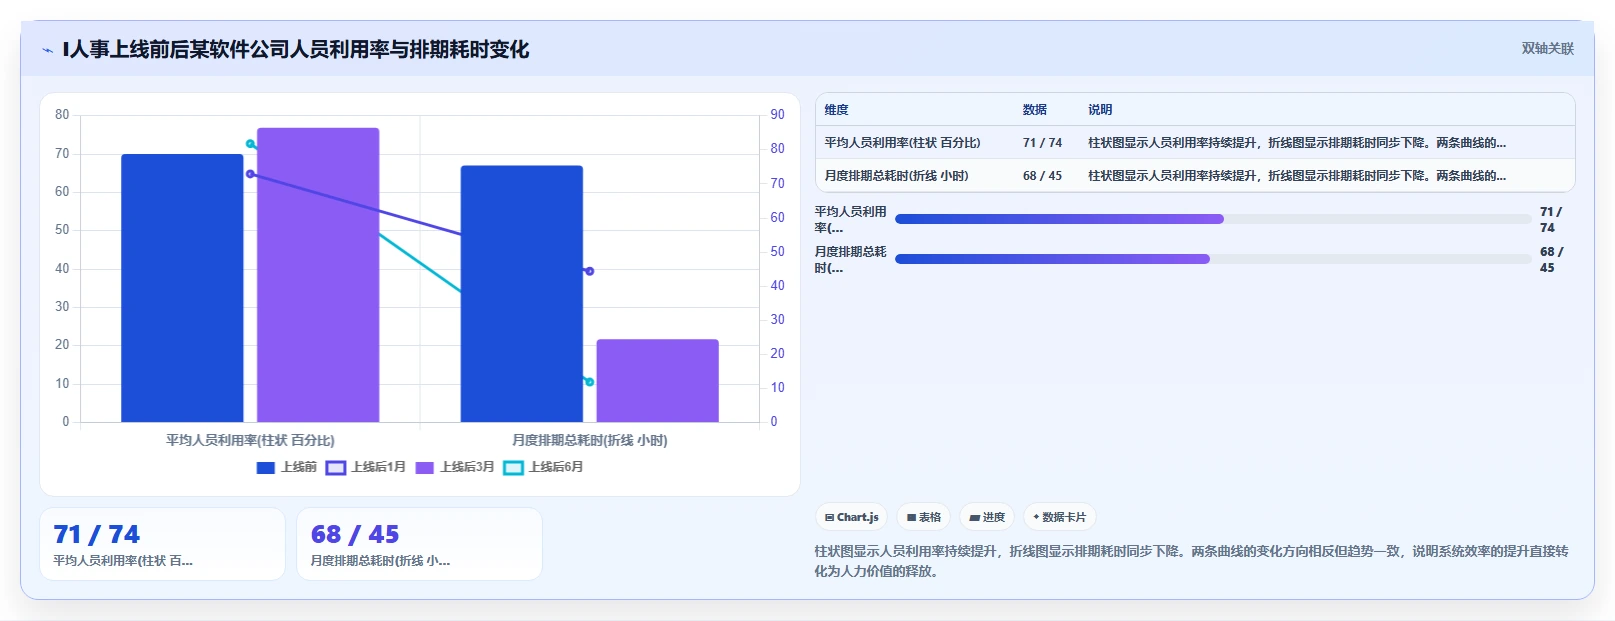1615x621 pixels.
Task: Click the 数据 table column header
Action: 1035,110
